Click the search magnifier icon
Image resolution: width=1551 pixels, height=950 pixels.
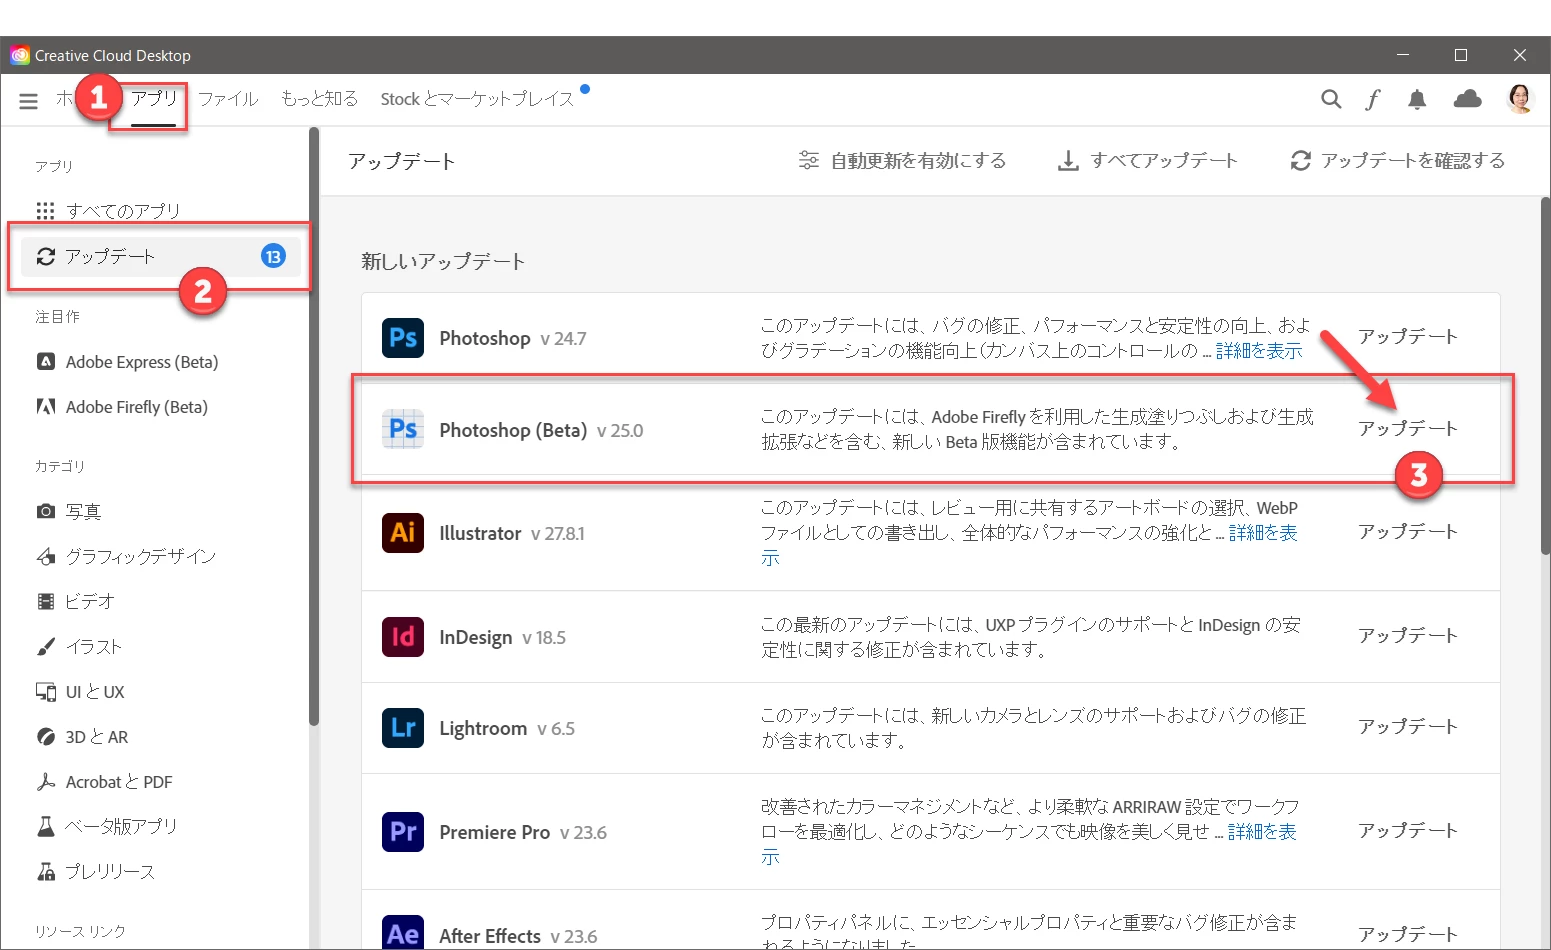[x=1331, y=99]
